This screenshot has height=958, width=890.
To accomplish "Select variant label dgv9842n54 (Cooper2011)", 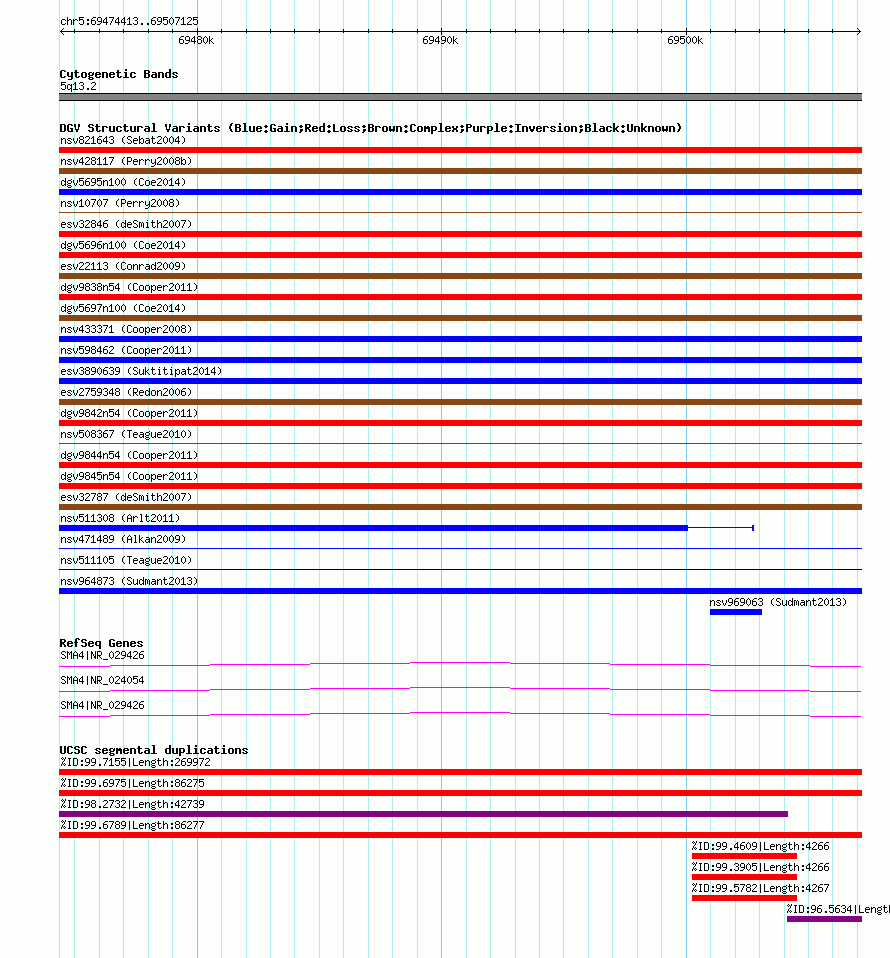I will [x=129, y=413].
